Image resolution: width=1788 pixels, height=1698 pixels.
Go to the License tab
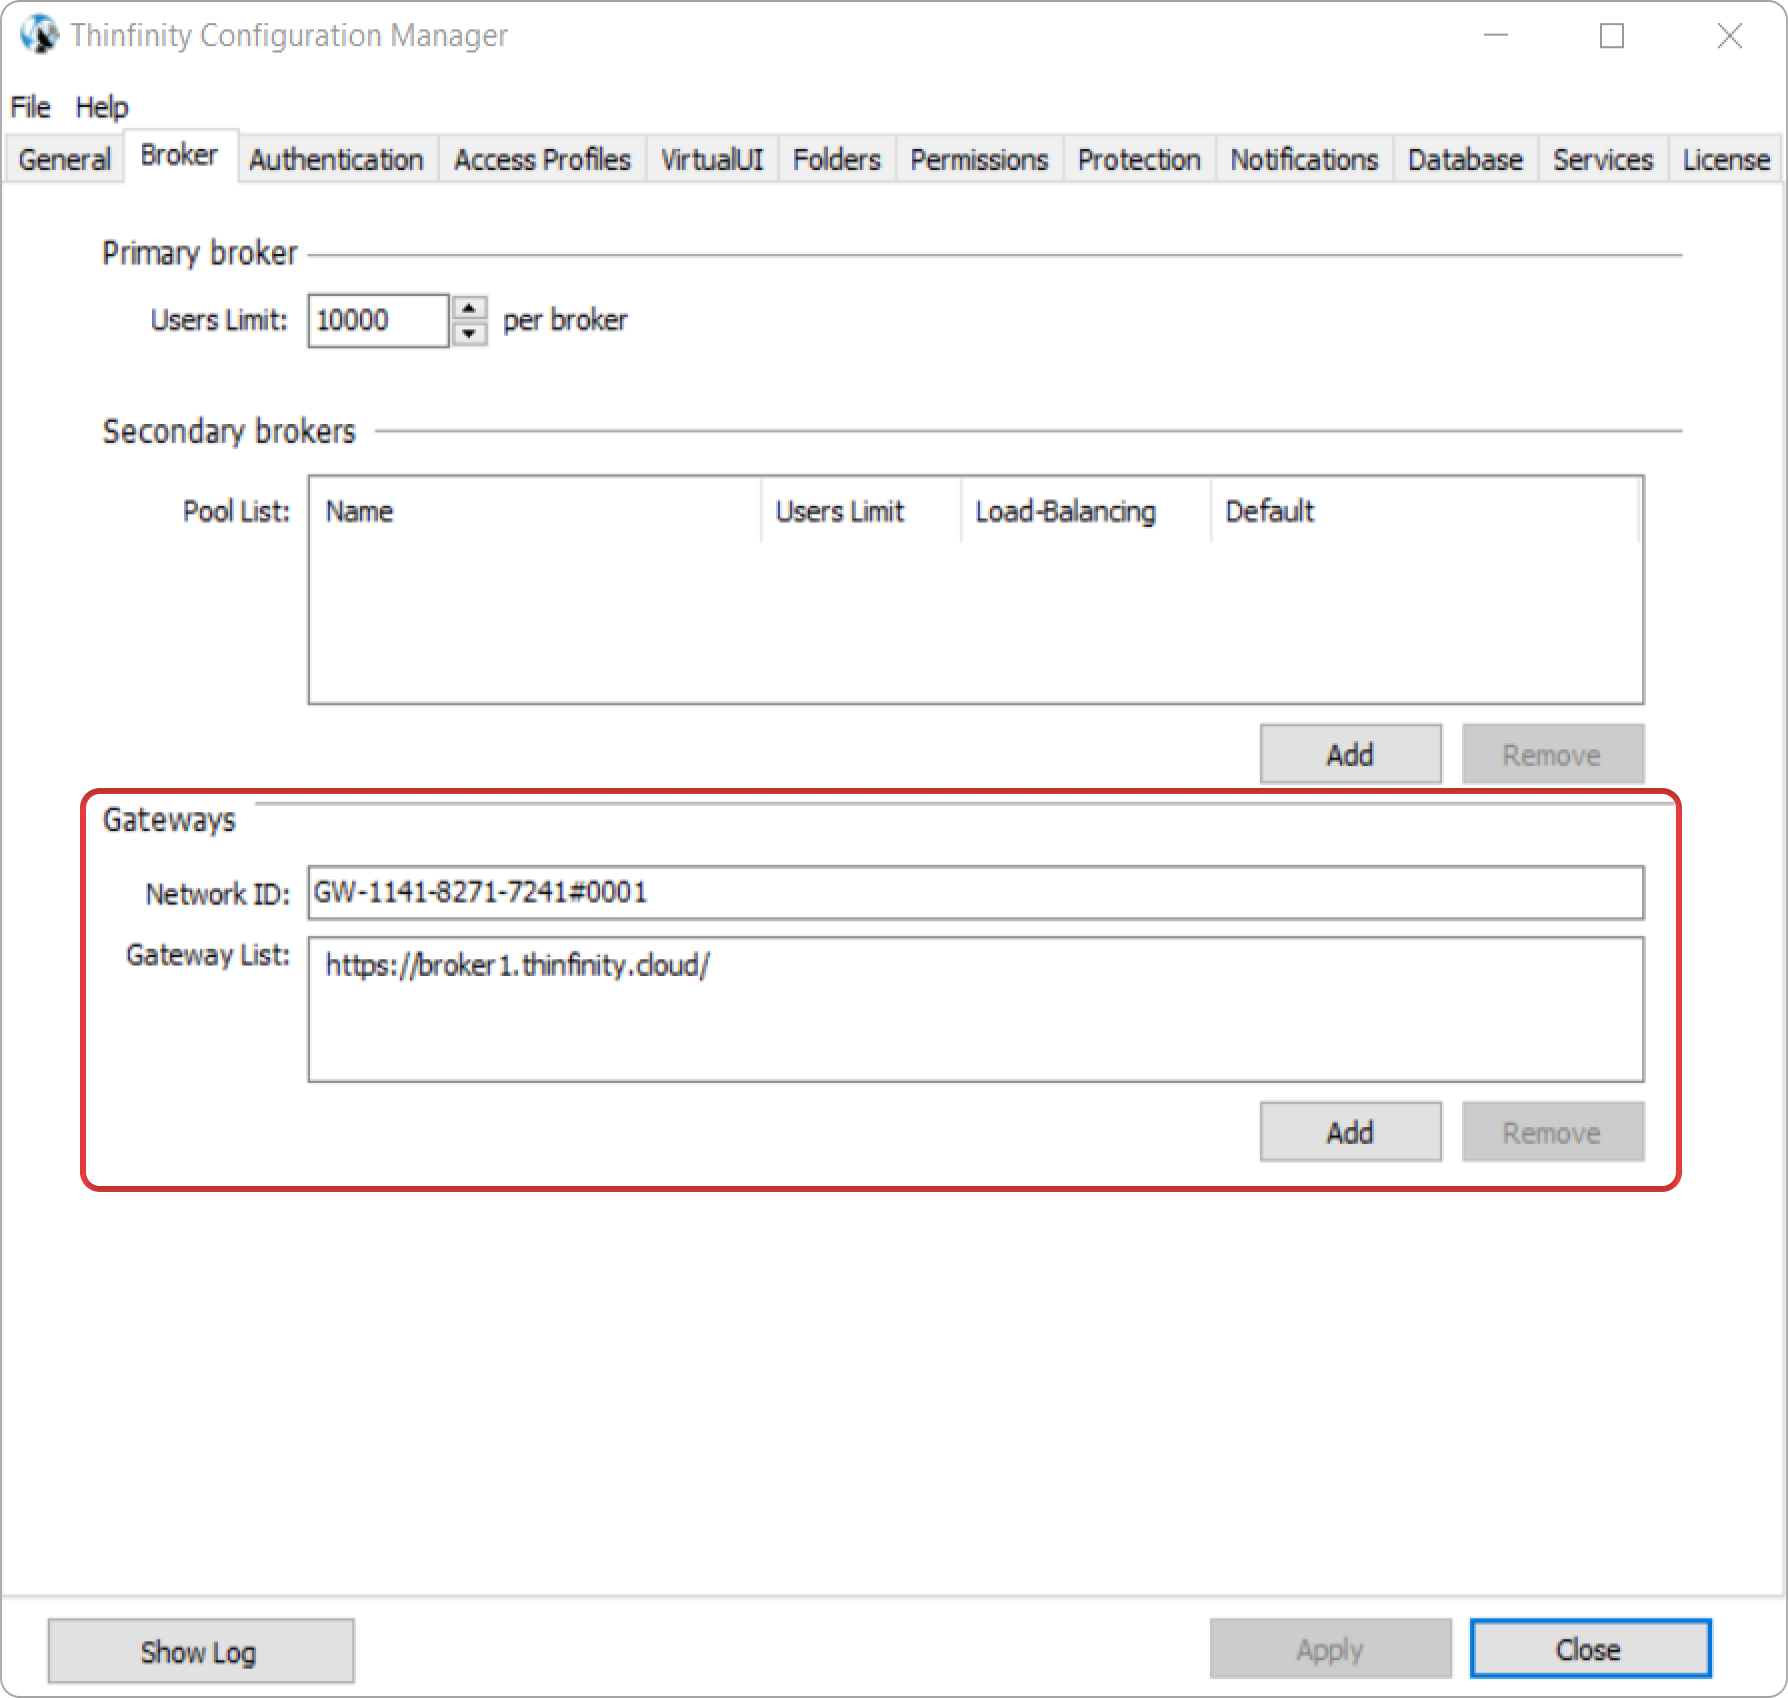[x=1726, y=160]
